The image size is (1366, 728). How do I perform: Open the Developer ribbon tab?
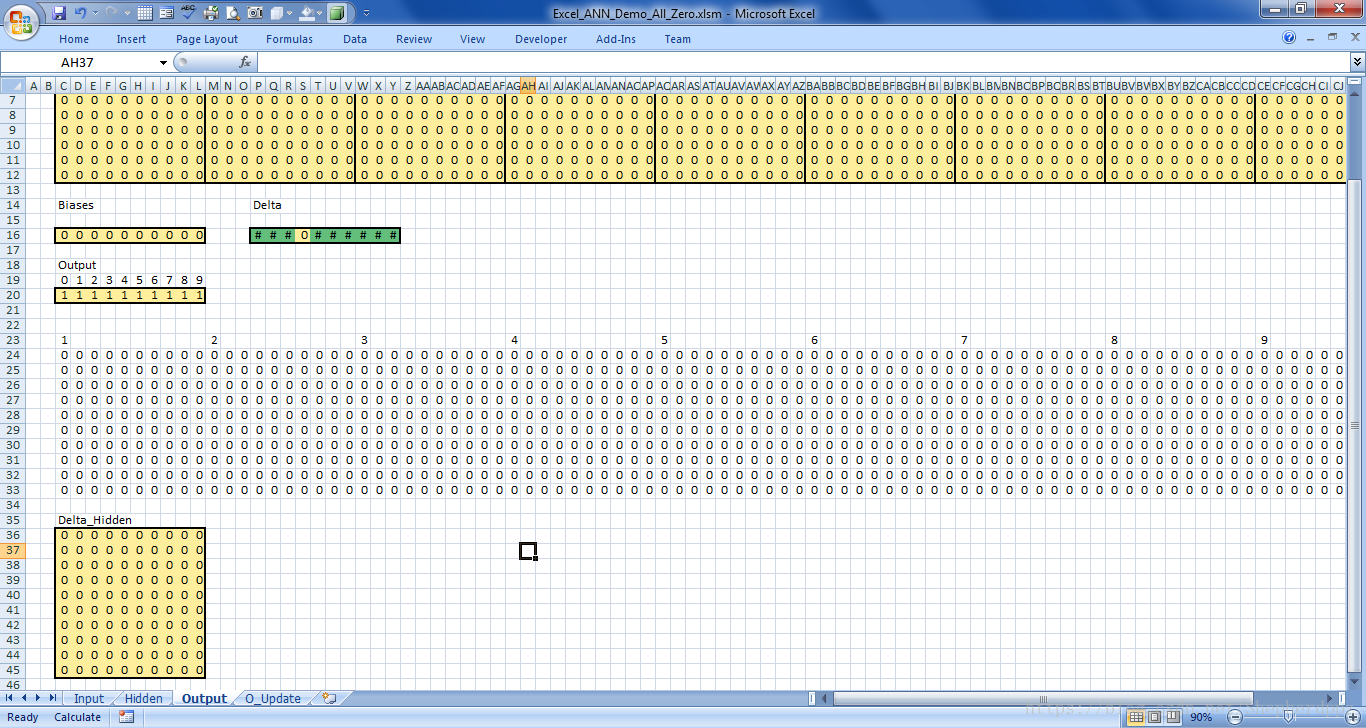pos(541,39)
